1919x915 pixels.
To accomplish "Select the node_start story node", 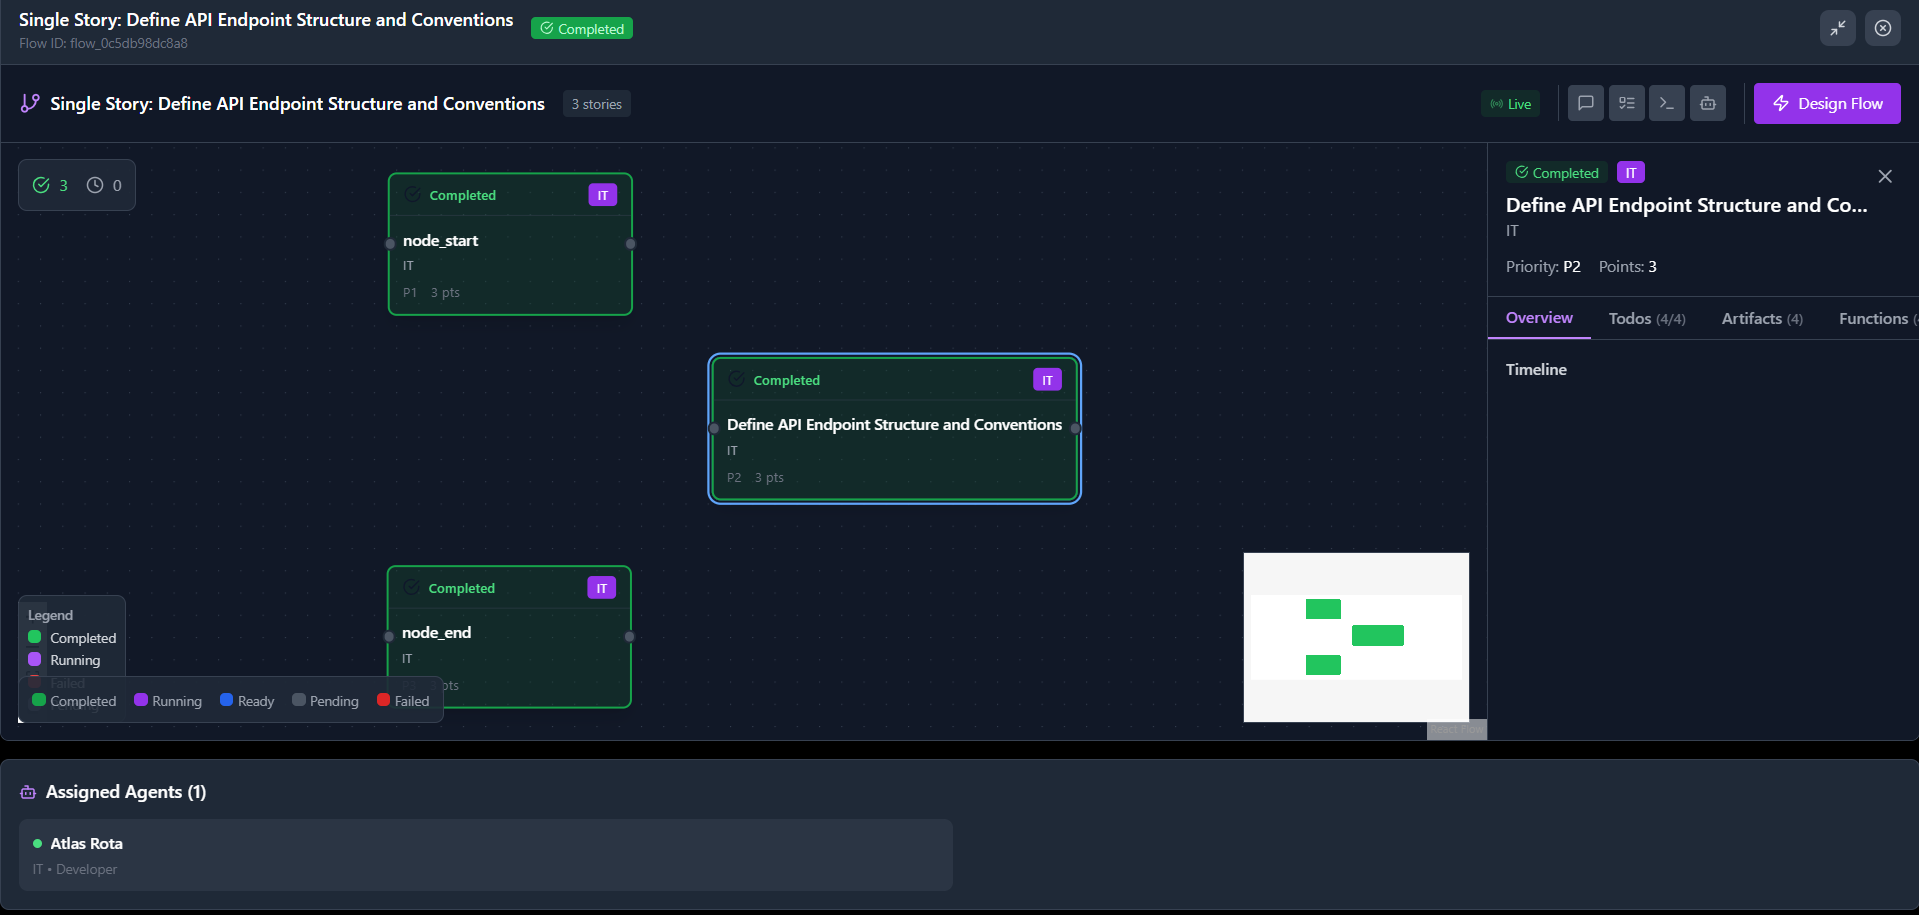I will (510, 244).
